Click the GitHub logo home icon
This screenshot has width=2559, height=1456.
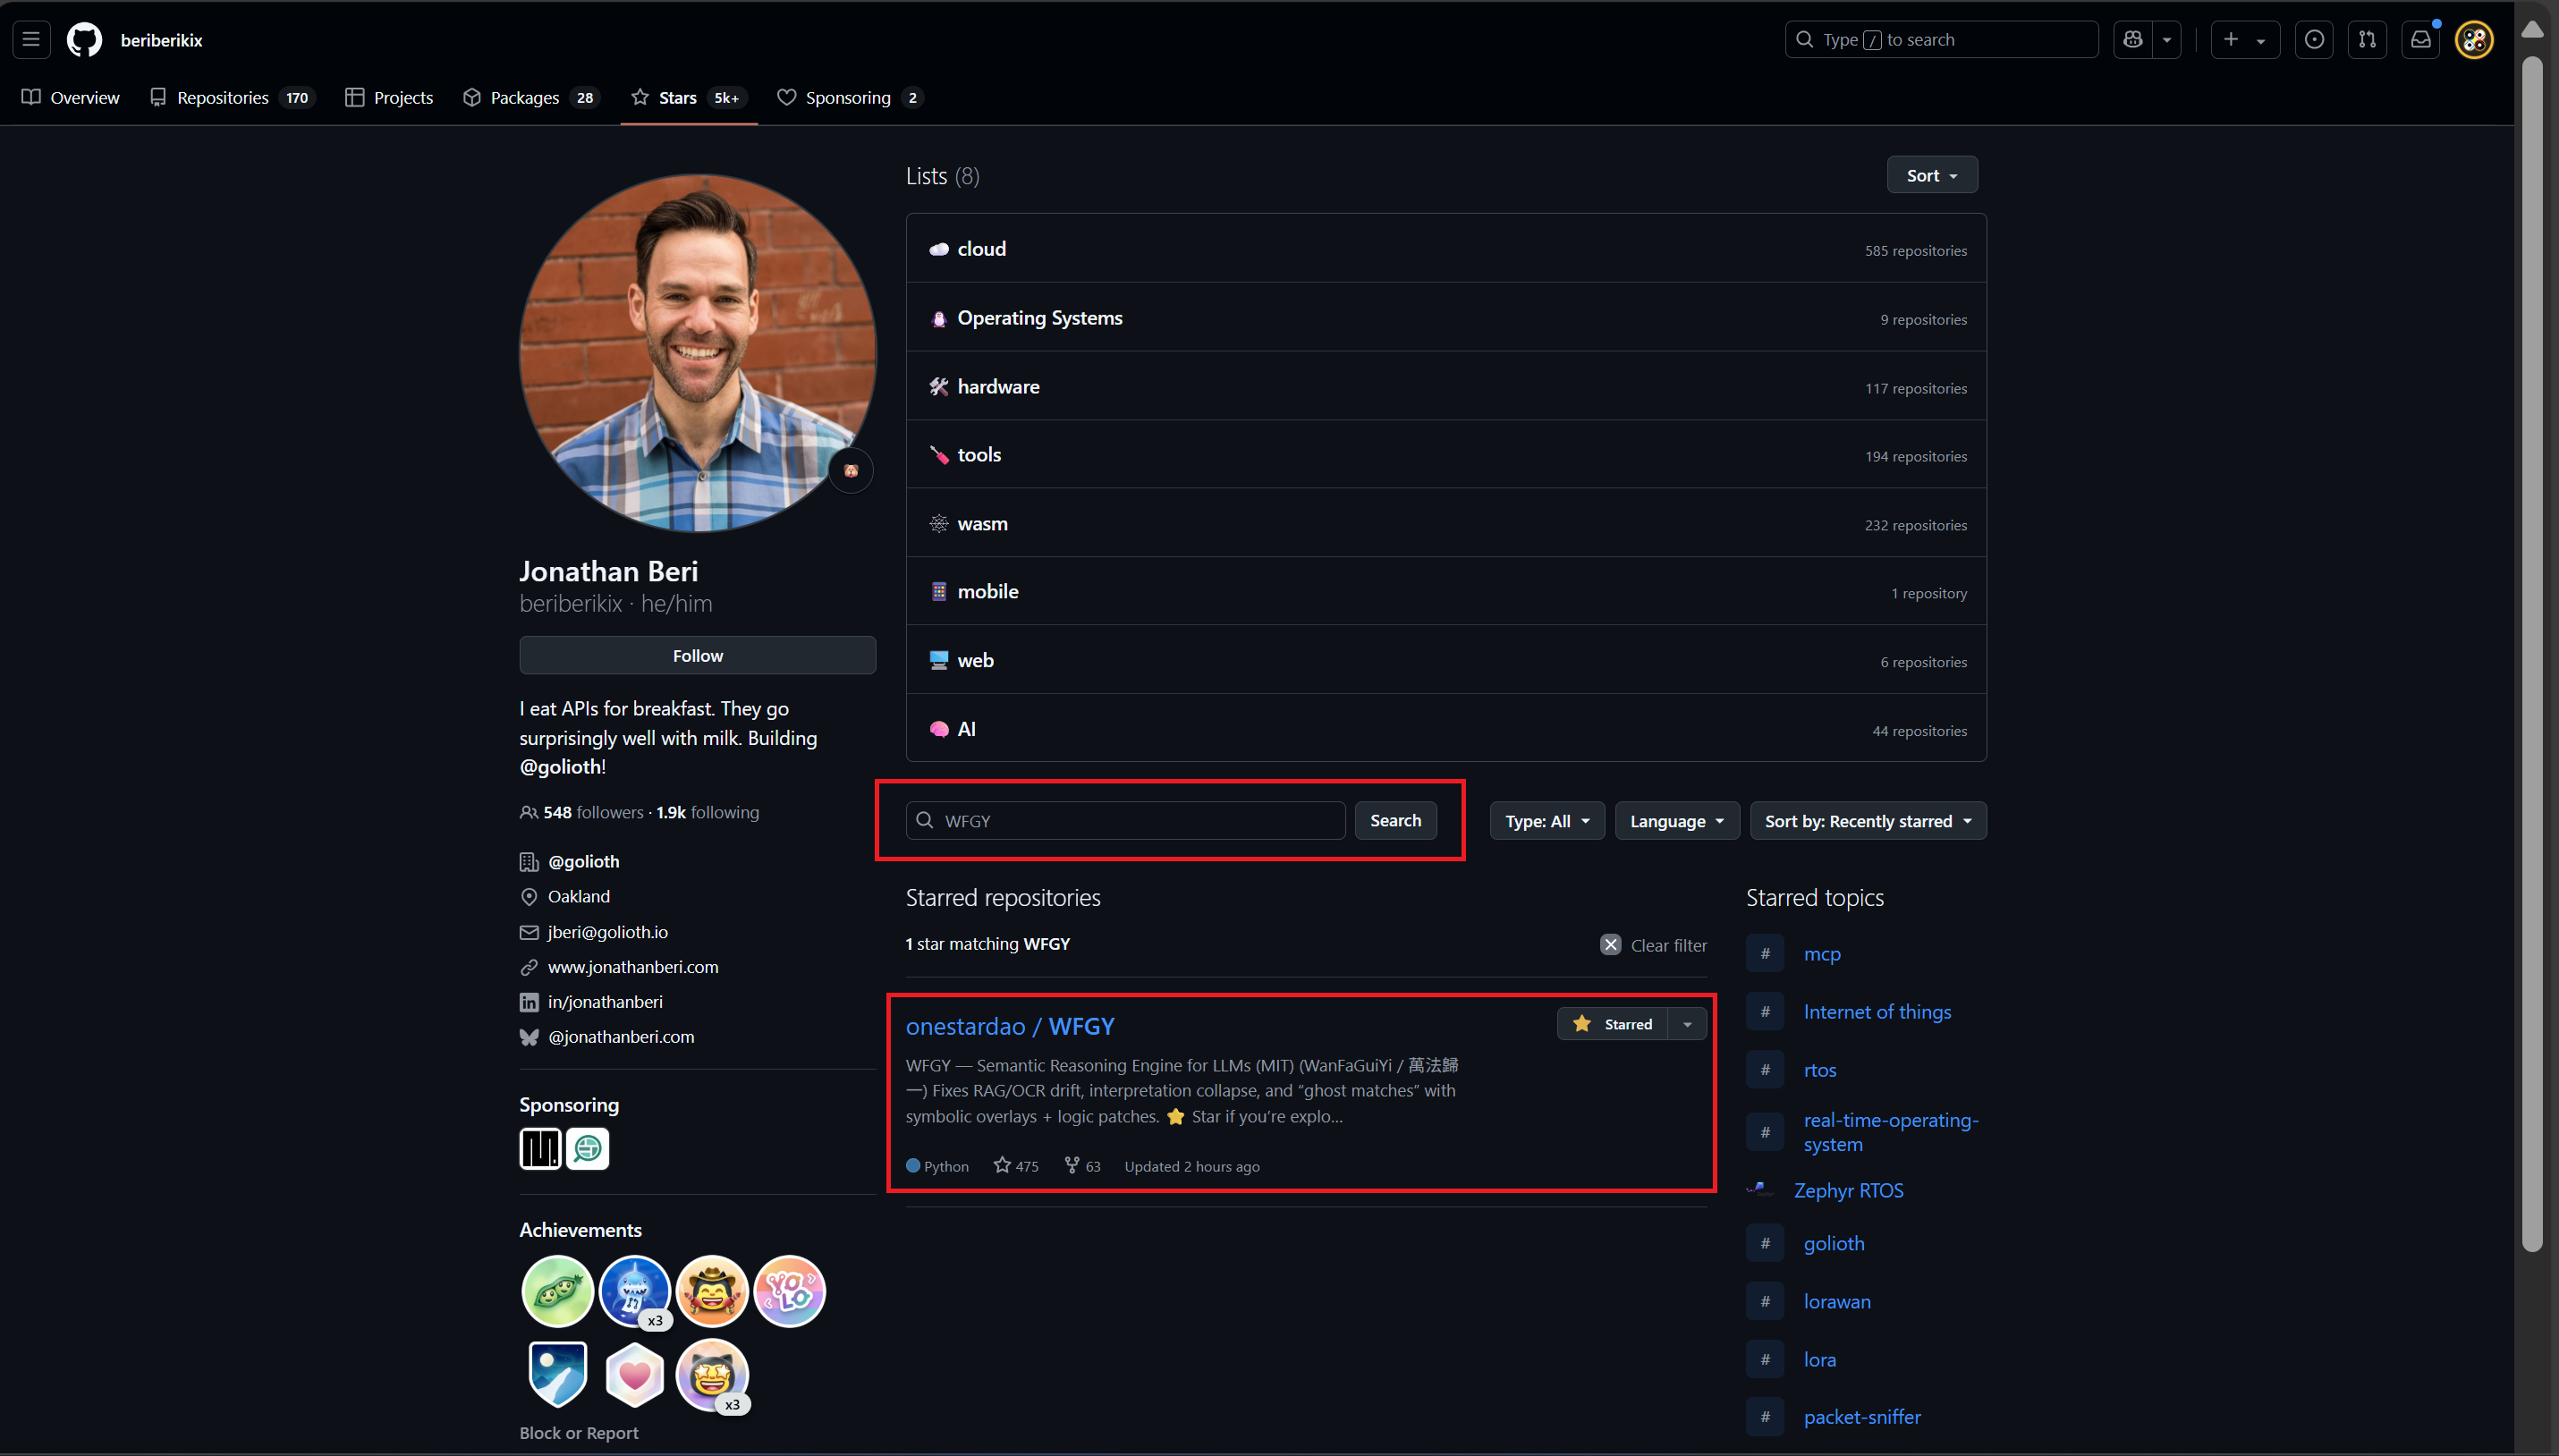coord(84,40)
